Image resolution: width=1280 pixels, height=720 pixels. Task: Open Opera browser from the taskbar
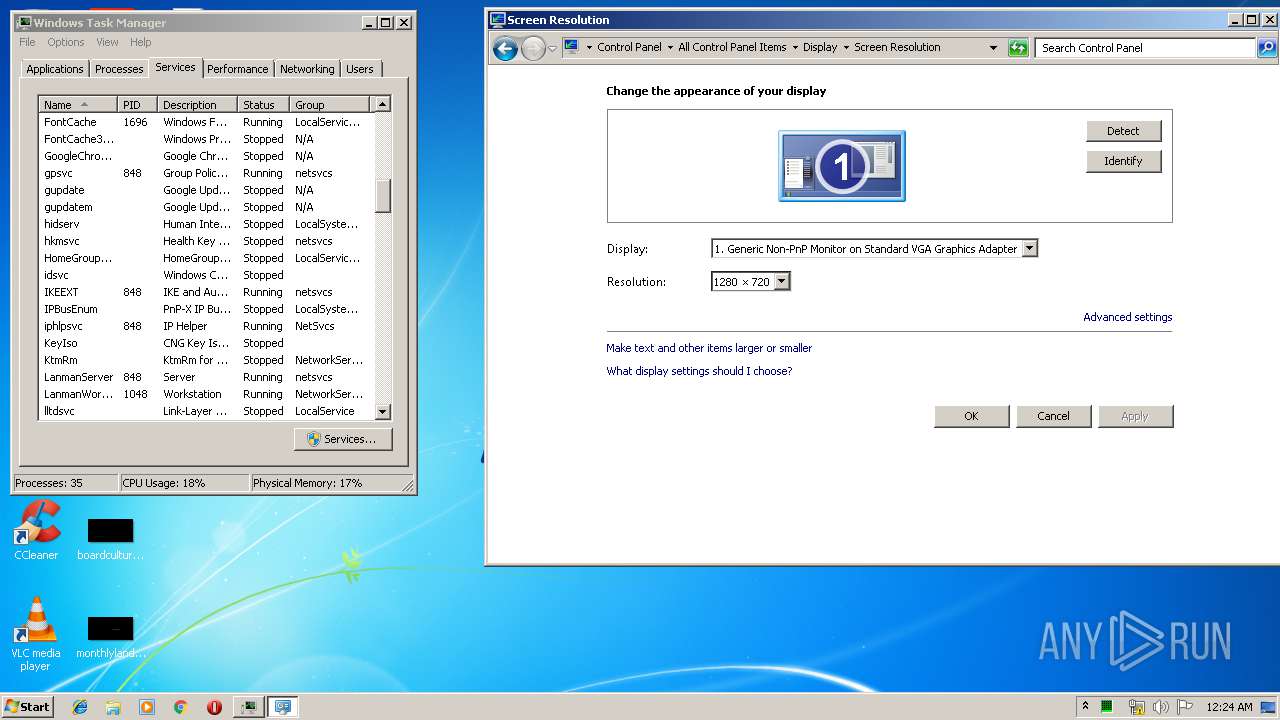click(x=214, y=707)
